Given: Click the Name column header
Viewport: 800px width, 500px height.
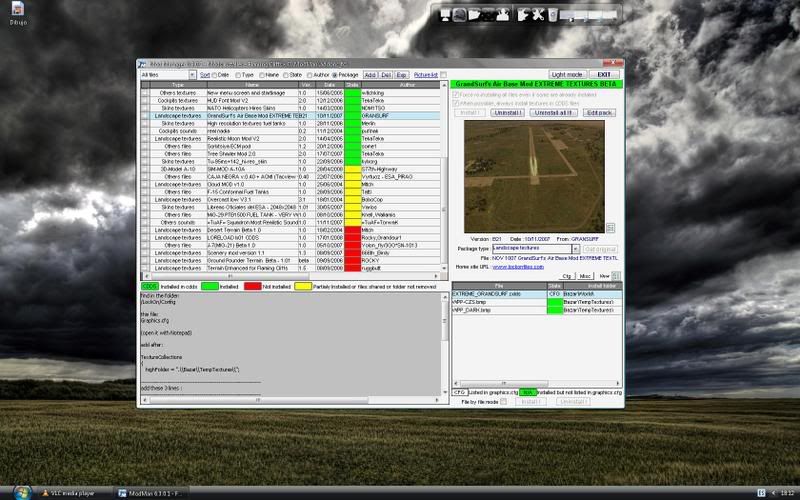Looking at the screenshot, I should (x=252, y=85).
